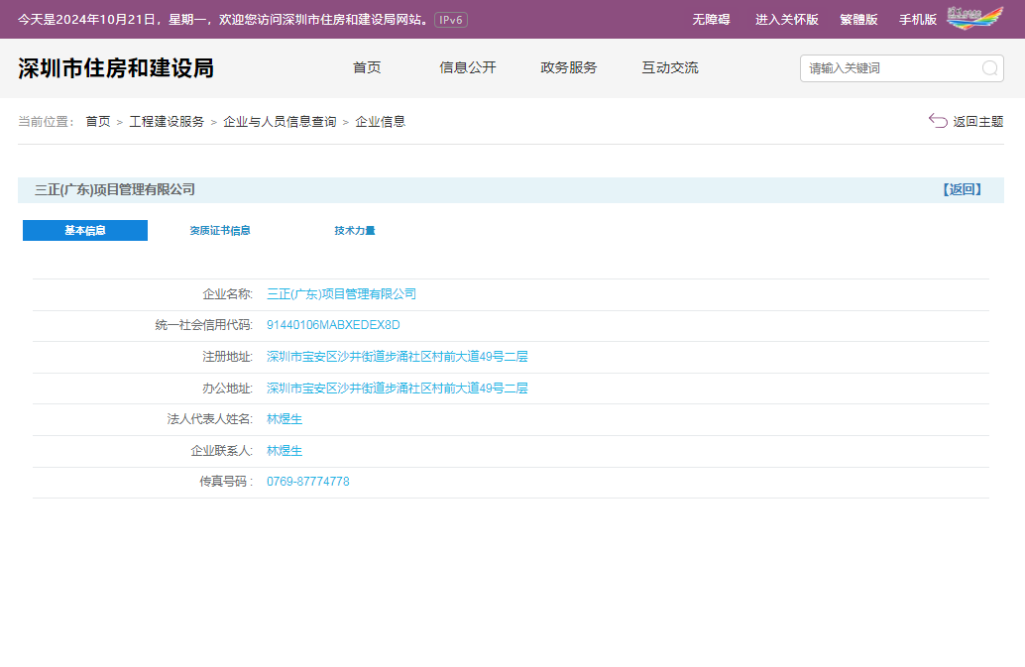Switch to the 技术力量 tab

point(354,230)
